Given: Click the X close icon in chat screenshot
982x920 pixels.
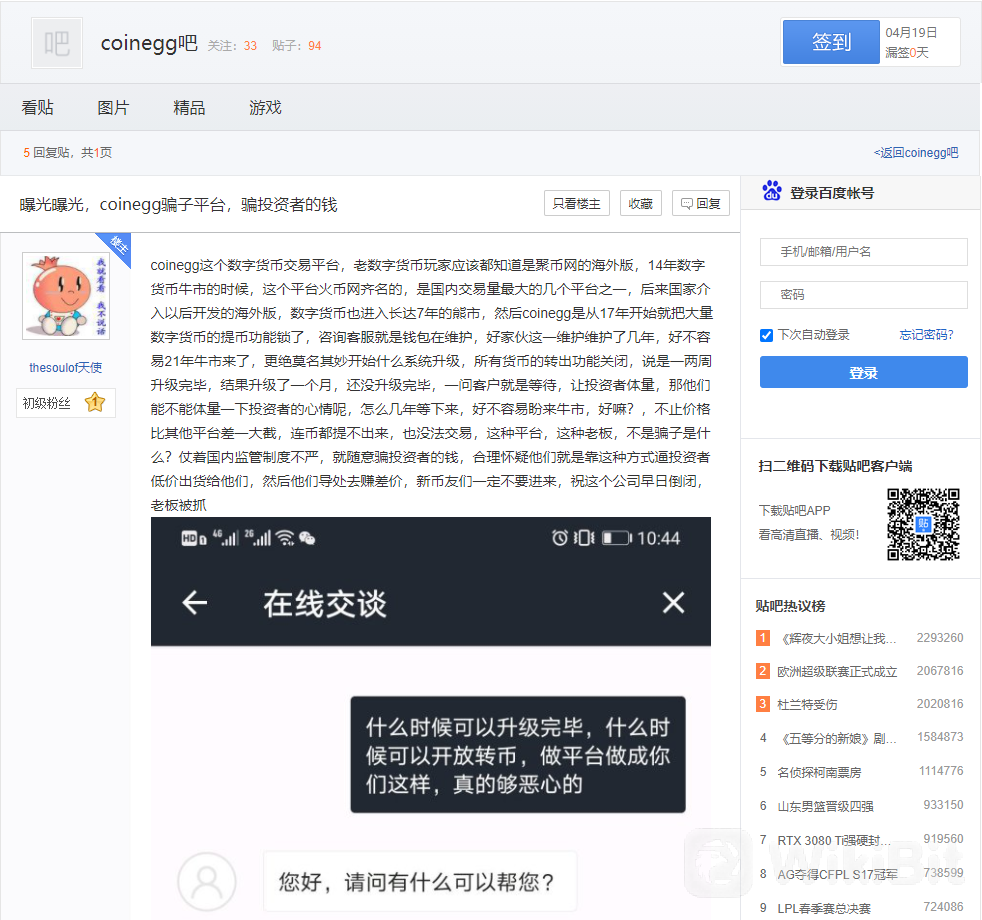Looking at the screenshot, I should pyautogui.click(x=673, y=602).
